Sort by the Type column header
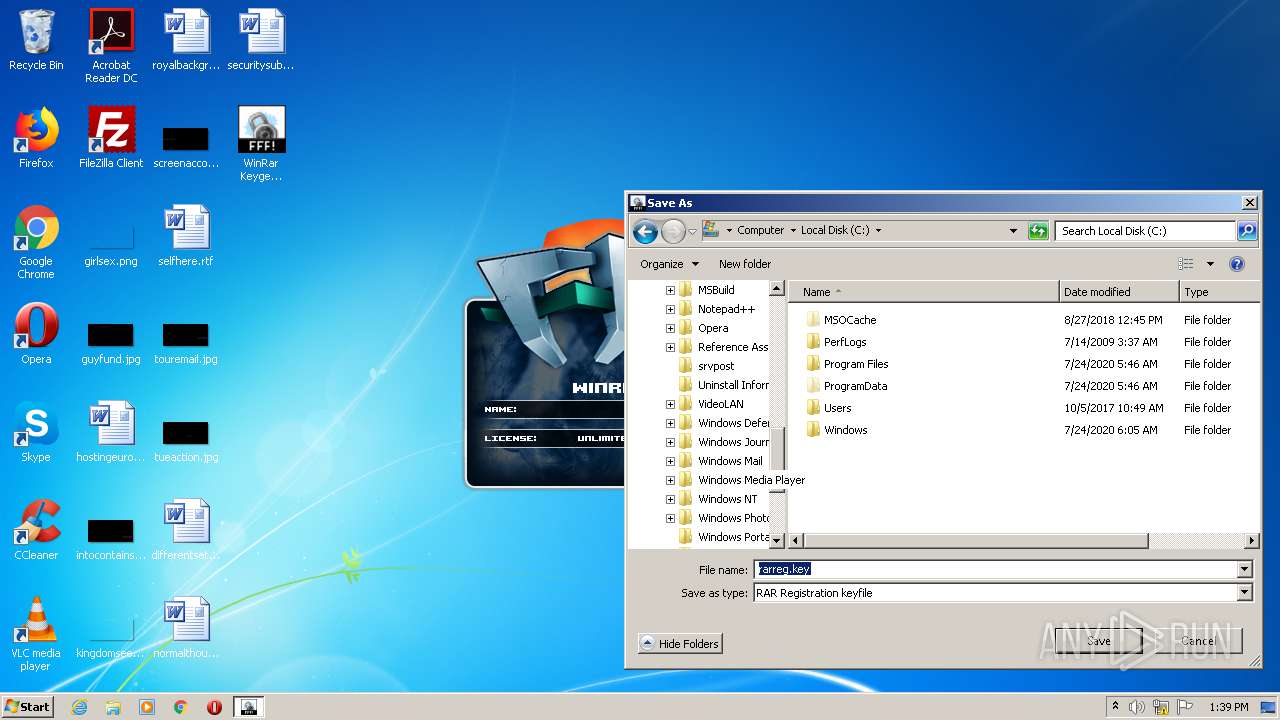Image resolution: width=1280 pixels, height=720 pixels. point(1220,292)
